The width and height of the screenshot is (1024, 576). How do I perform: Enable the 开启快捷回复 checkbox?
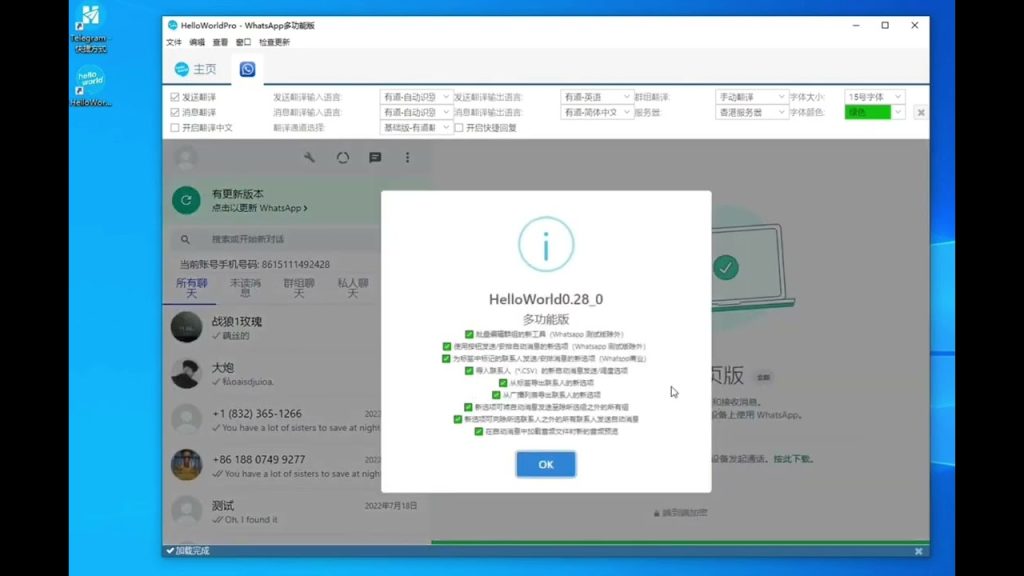(x=459, y=127)
